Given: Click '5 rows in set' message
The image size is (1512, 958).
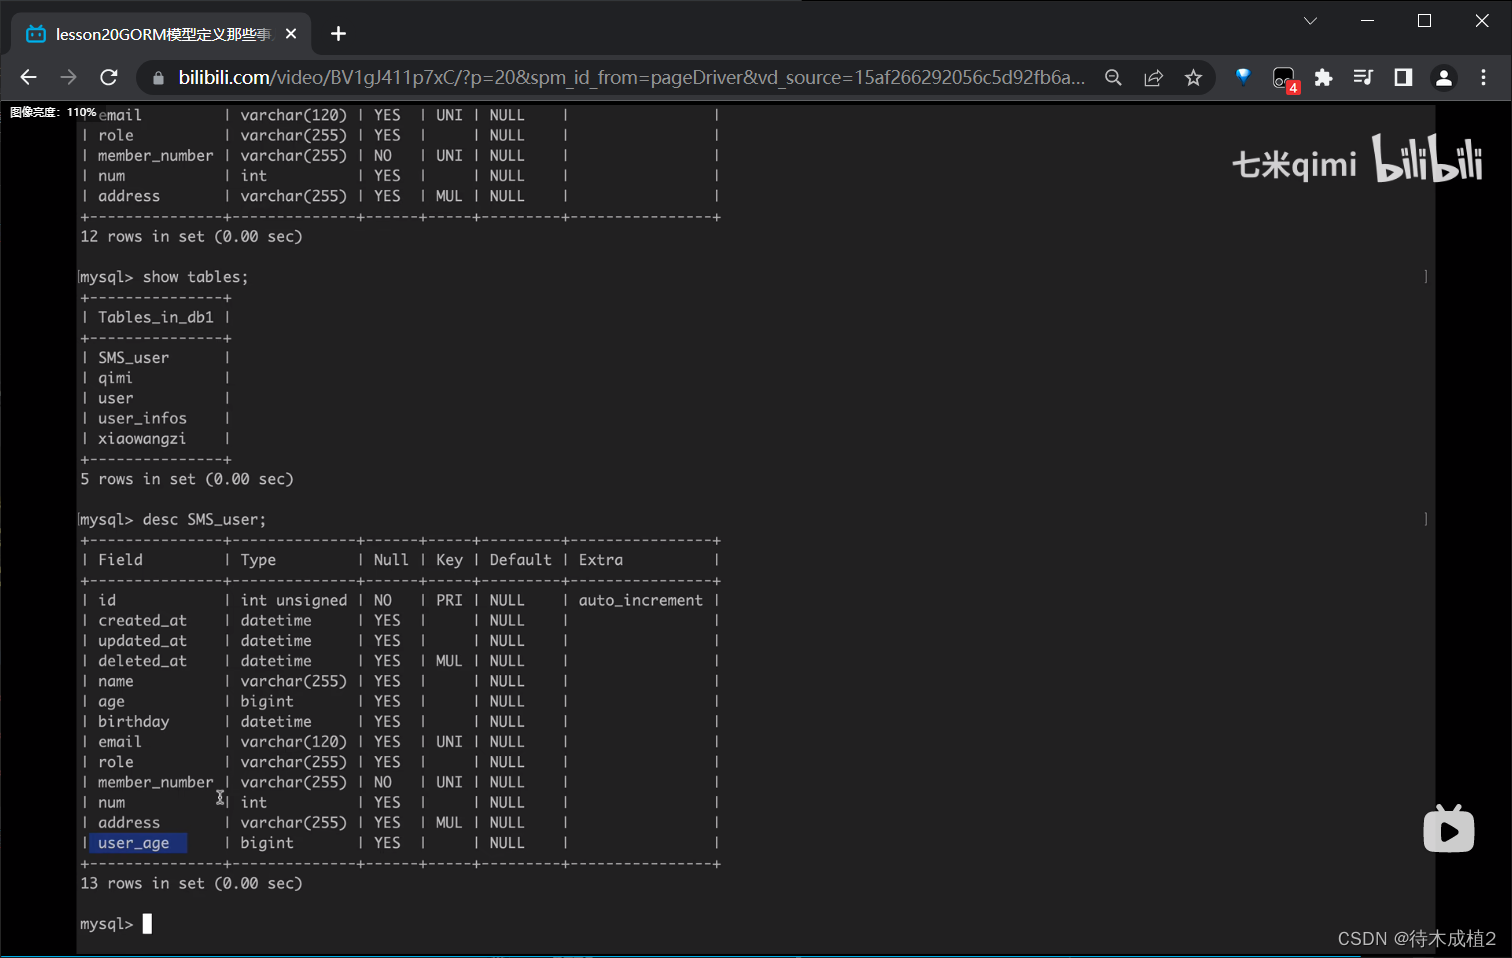Looking at the screenshot, I should (x=187, y=479).
